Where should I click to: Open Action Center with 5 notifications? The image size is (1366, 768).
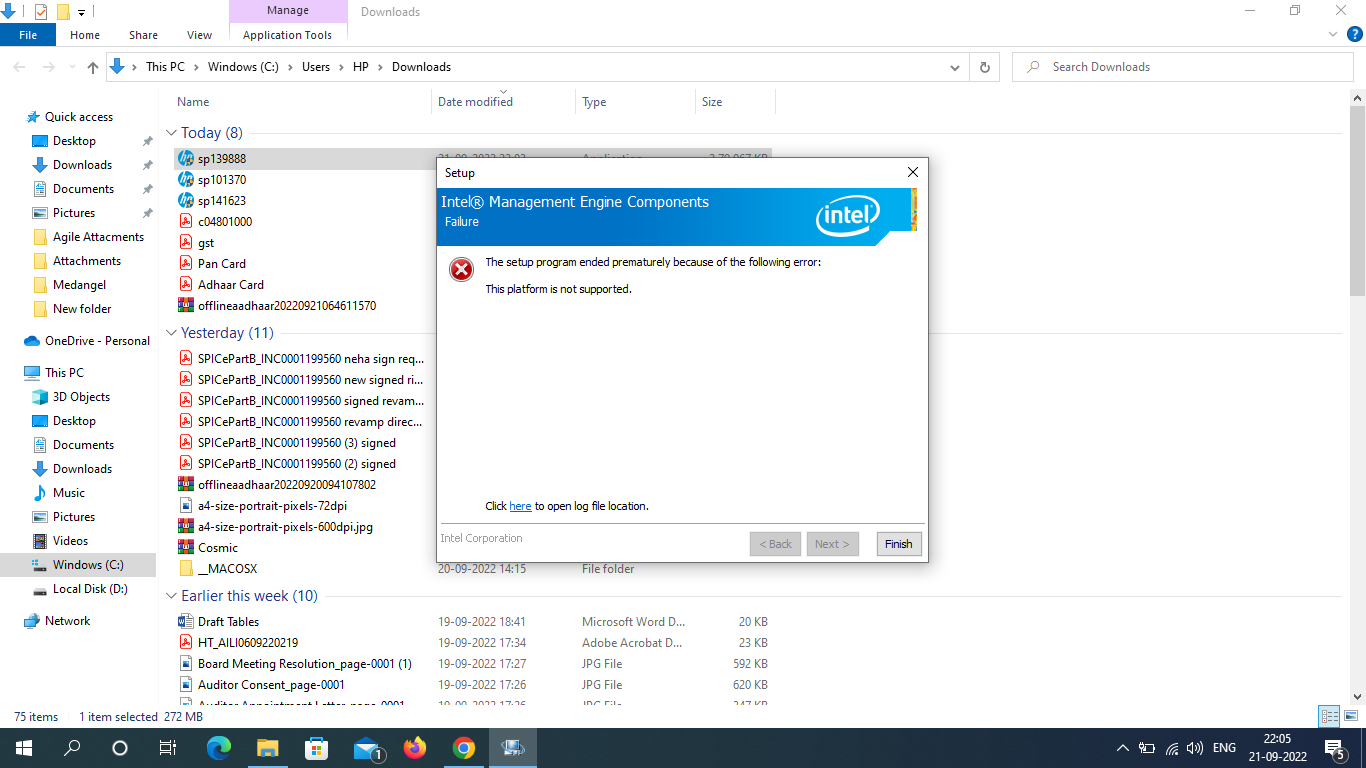(1333, 747)
